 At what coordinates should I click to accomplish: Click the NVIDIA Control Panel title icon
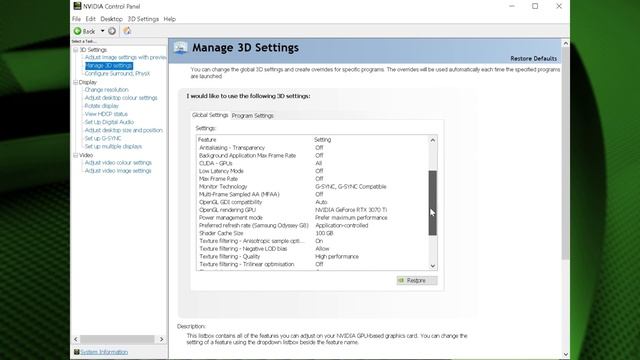[x=77, y=6]
